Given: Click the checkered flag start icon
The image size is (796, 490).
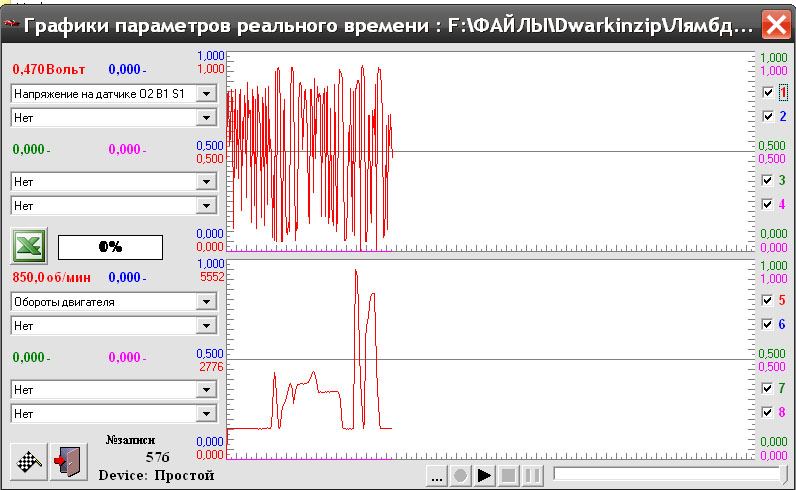Looking at the screenshot, I should point(29,462).
